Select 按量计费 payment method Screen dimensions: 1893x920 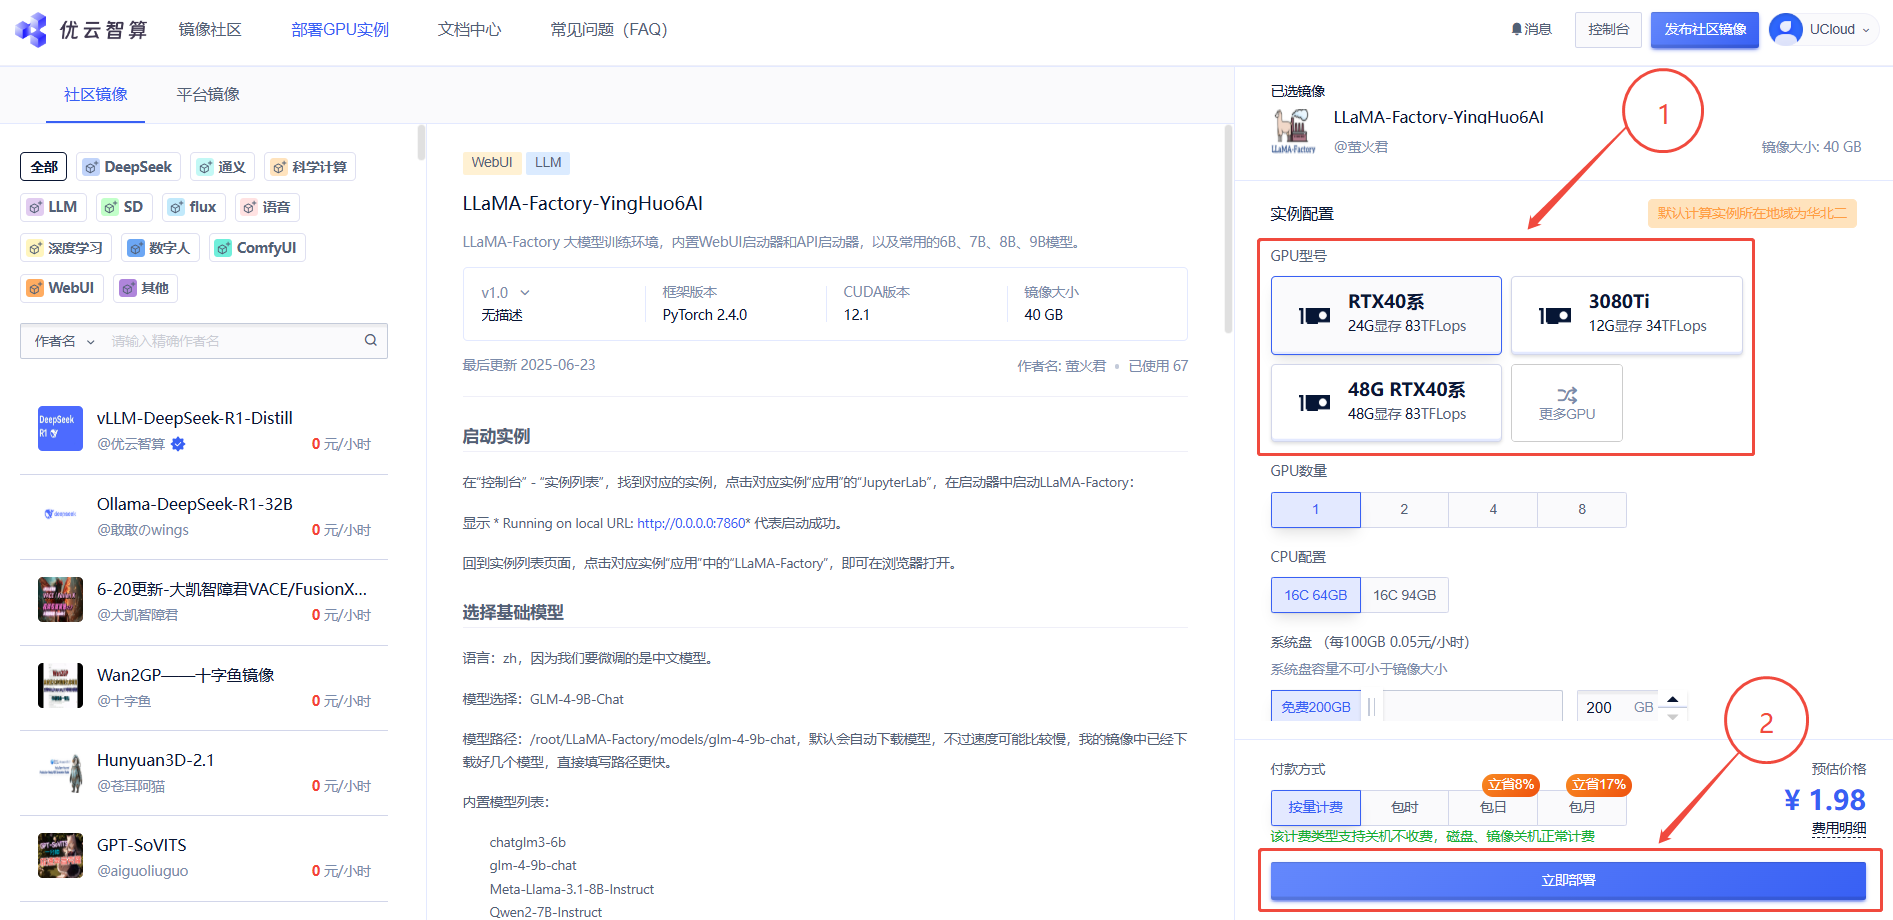point(1316,807)
